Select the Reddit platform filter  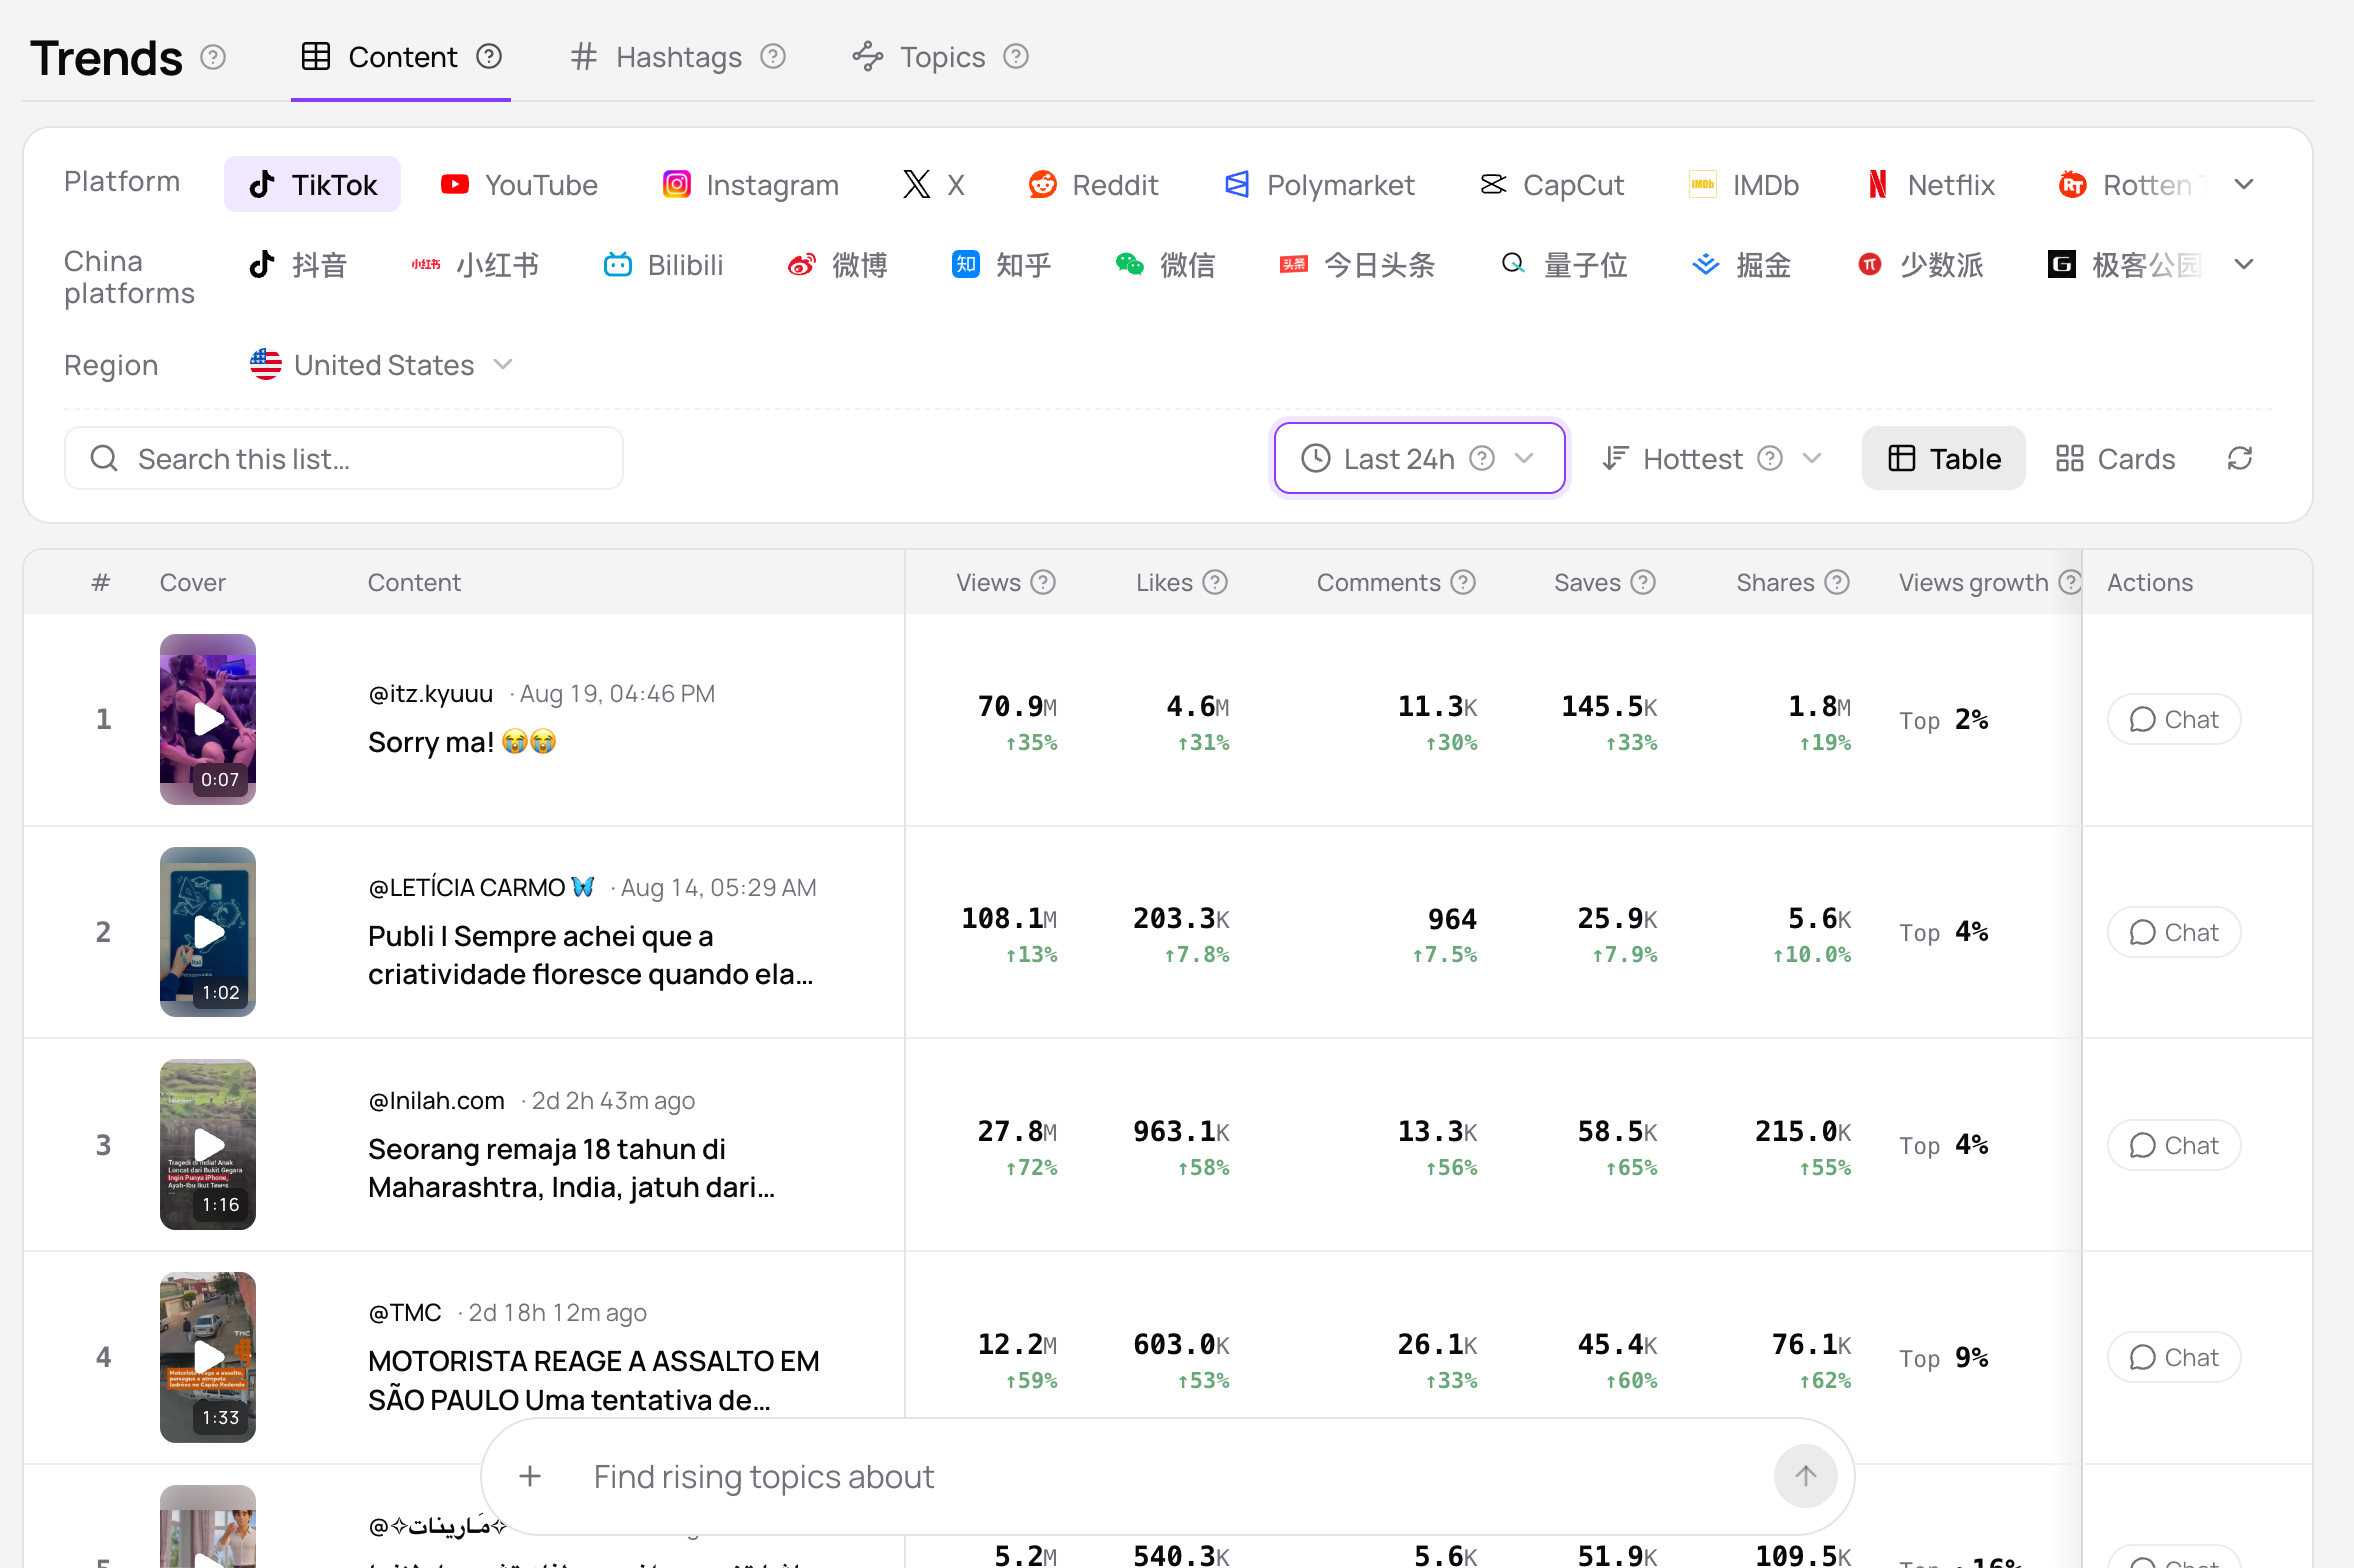pyautogui.click(x=1093, y=185)
